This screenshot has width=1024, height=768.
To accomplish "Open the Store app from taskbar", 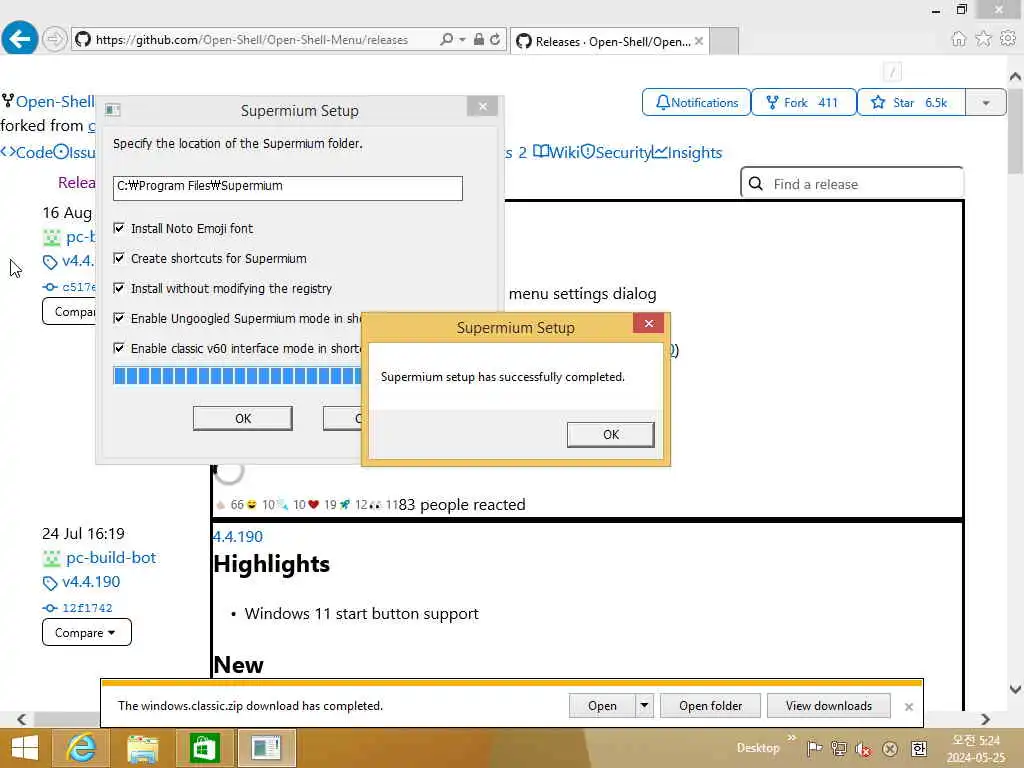I will click(x=204, y=748).
